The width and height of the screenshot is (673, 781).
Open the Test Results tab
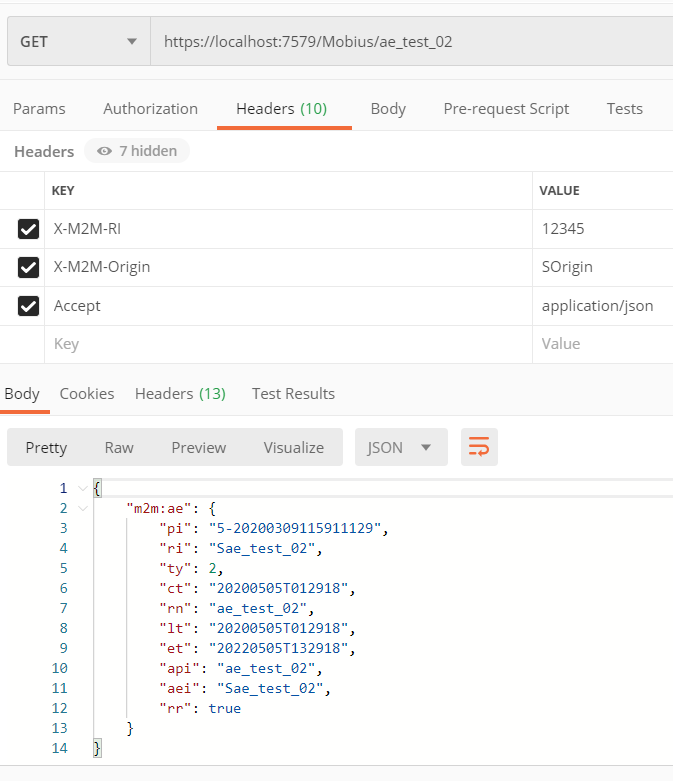[293, 394]
